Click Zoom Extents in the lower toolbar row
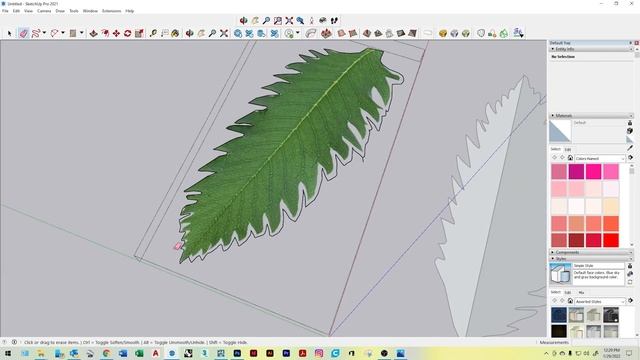Viewport: 640px width, 360px height. click(224, 33)
